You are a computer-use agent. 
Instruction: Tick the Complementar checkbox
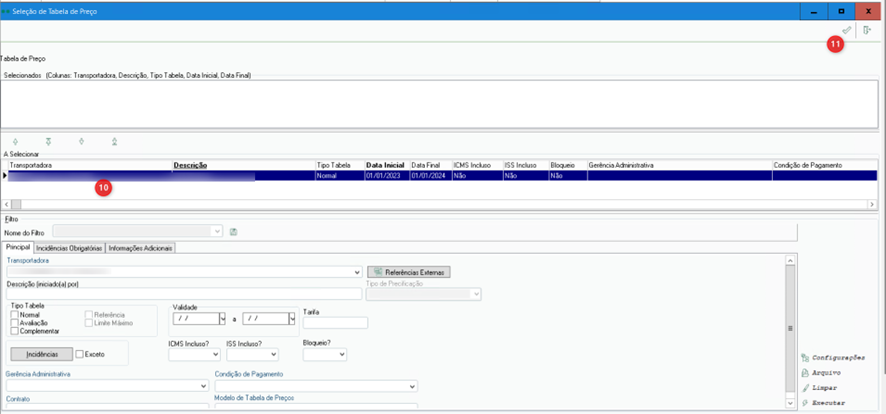[15, 330]
